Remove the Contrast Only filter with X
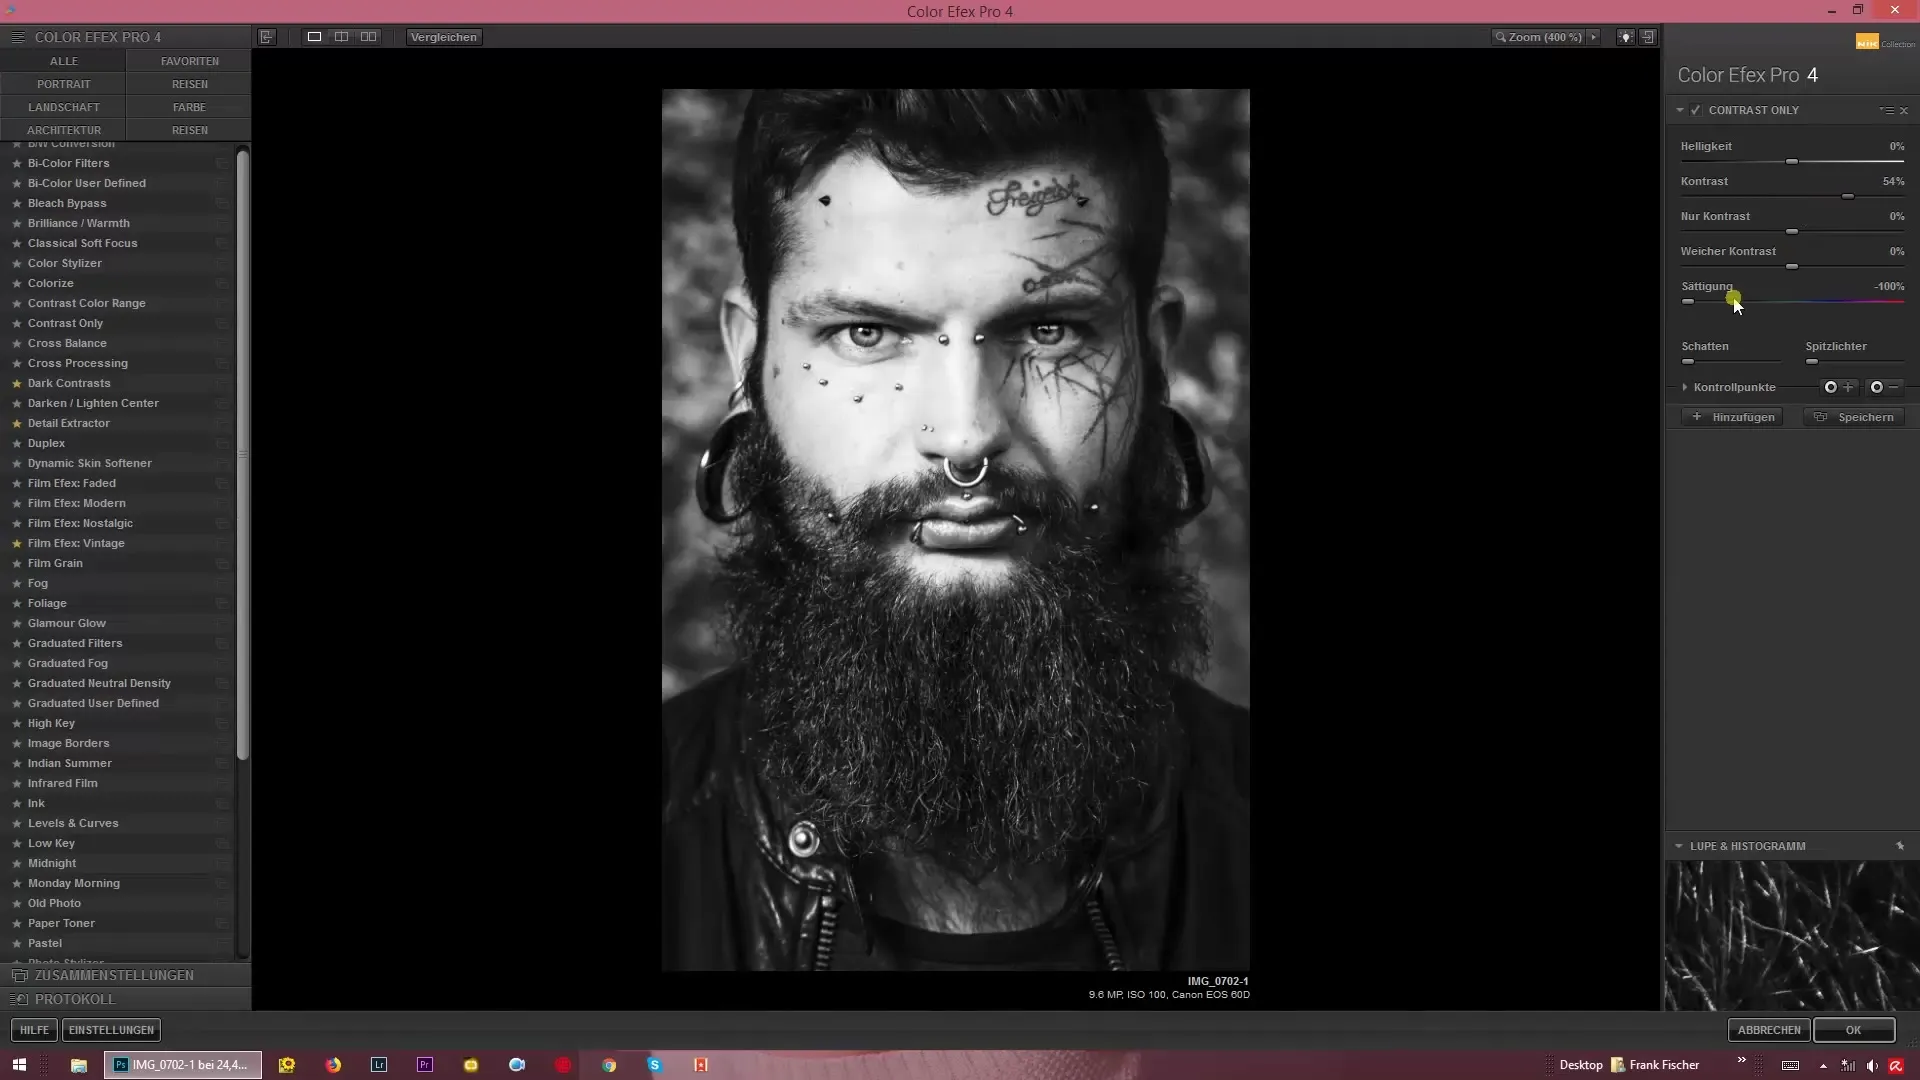This screenshot has width=1920, height=1080. [1904, 110]
